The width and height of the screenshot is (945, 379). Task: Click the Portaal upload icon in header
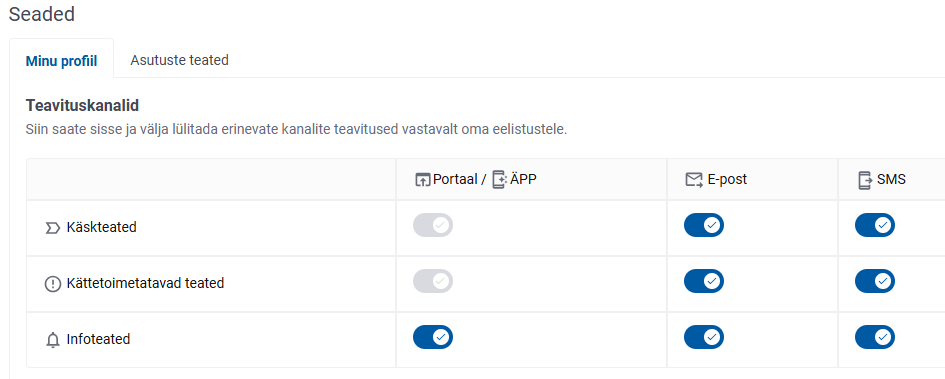(423, 180)
